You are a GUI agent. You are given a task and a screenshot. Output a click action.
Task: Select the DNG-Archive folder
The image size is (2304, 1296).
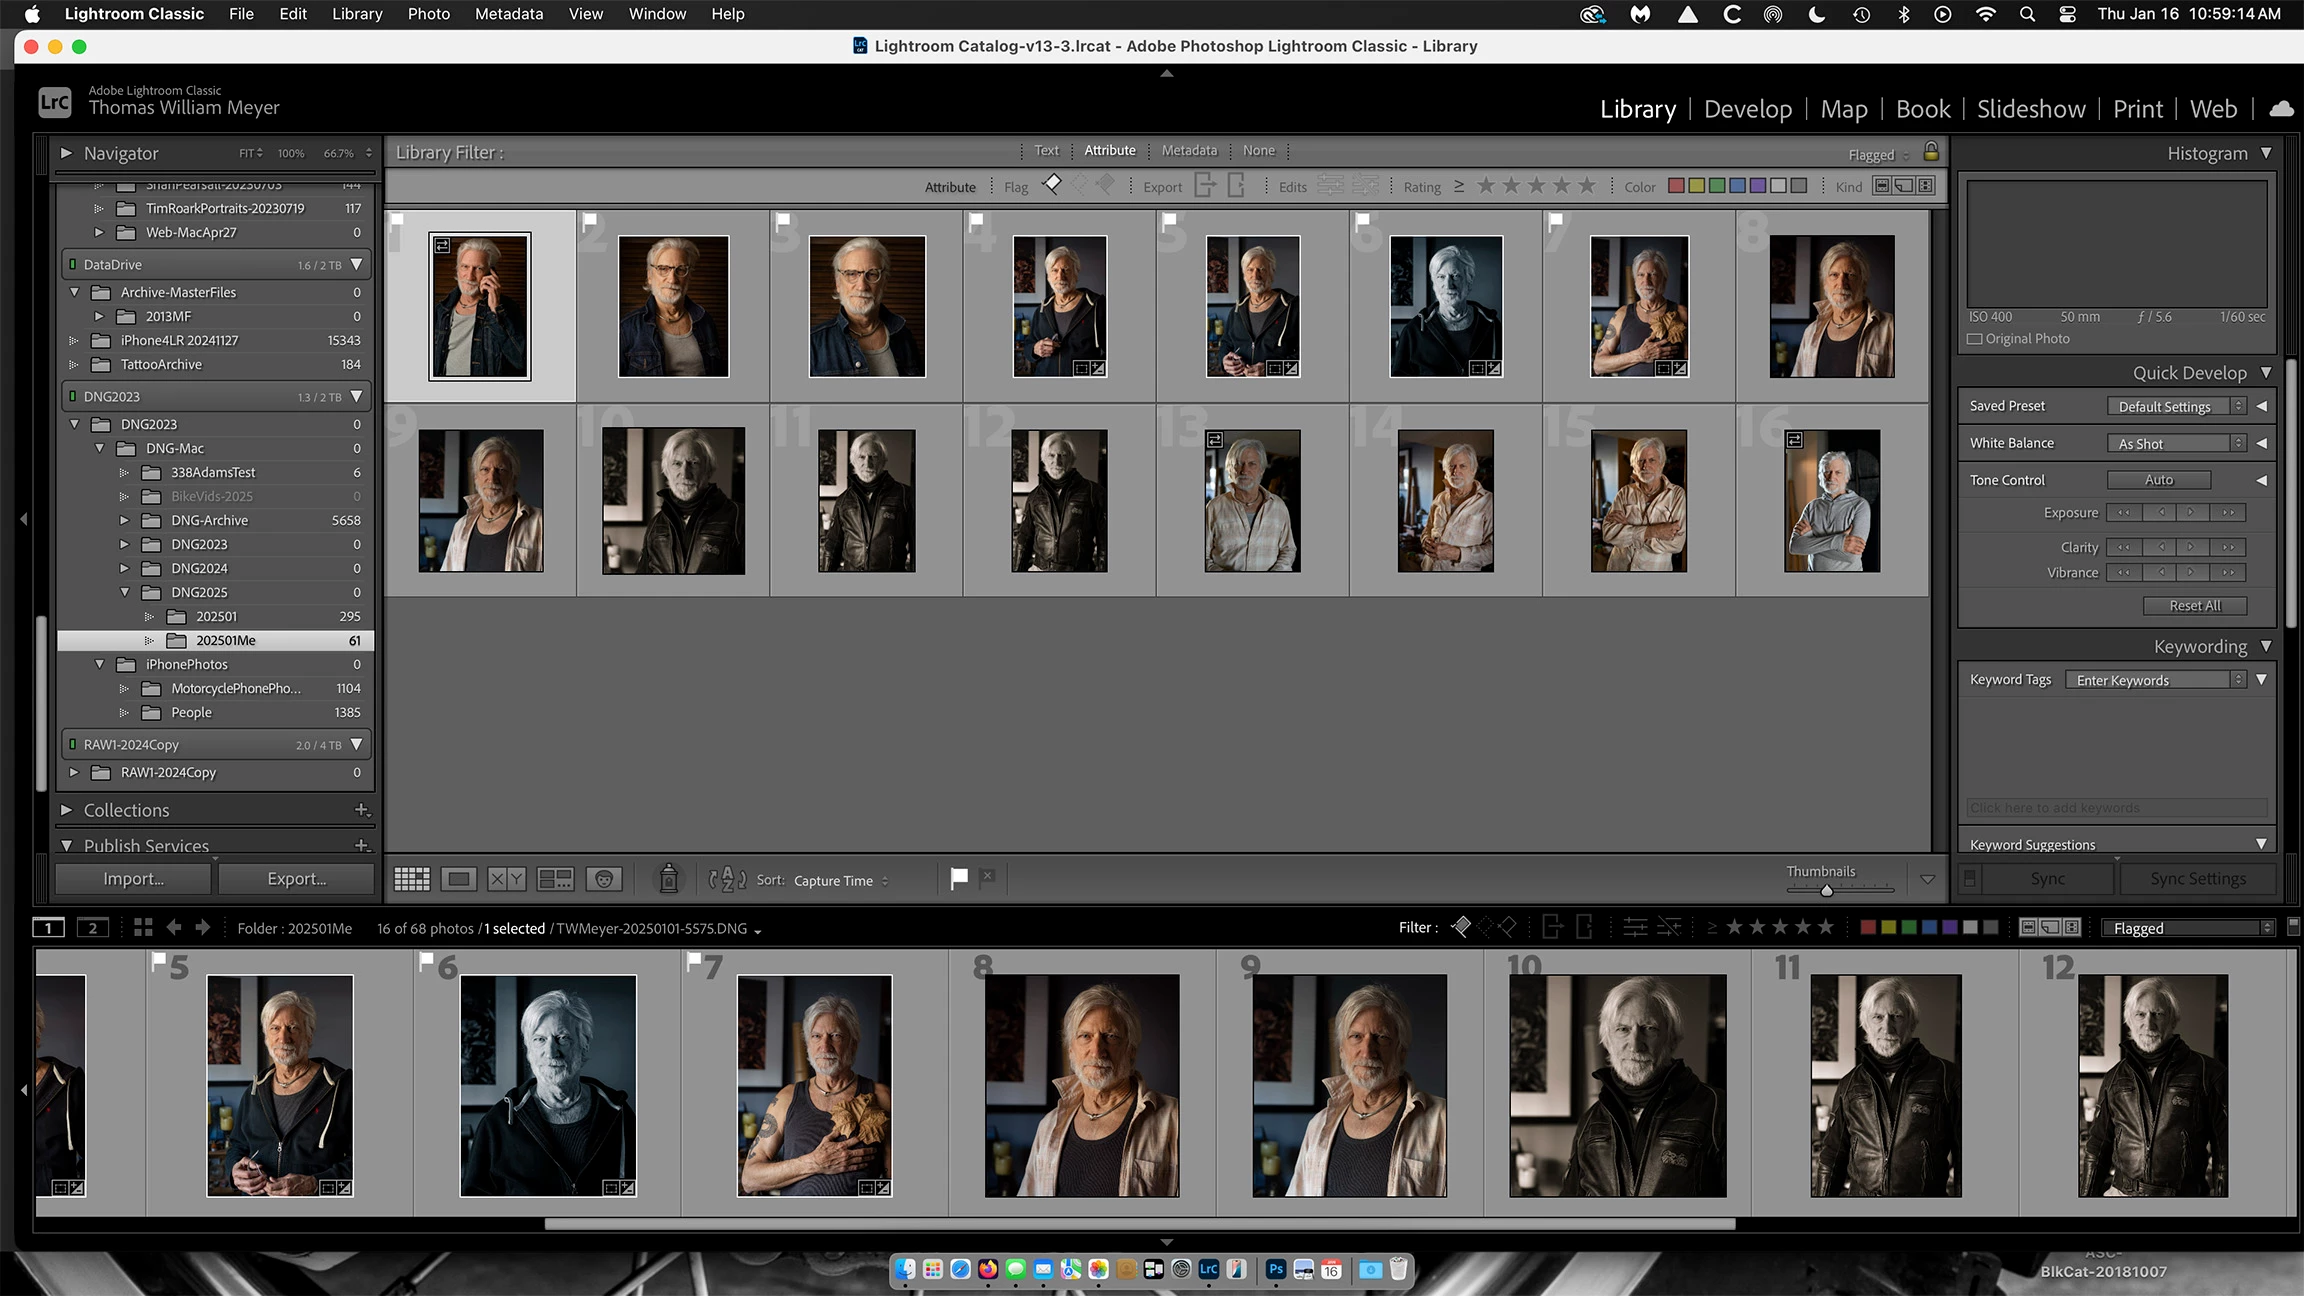(x=209, y=520)
